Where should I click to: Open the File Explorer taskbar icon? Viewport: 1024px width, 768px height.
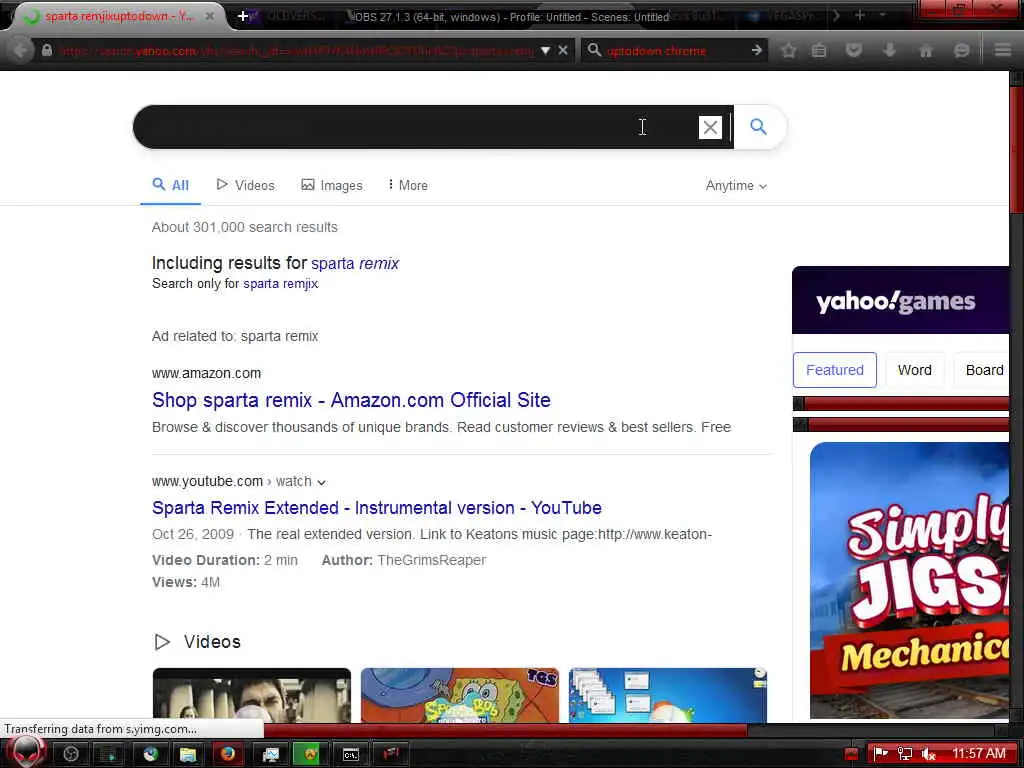pos(188,754)
